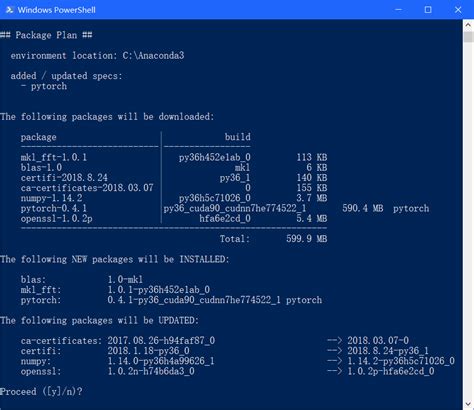
Task: Click the scrollbar down arrow
Action: [468, 404]
